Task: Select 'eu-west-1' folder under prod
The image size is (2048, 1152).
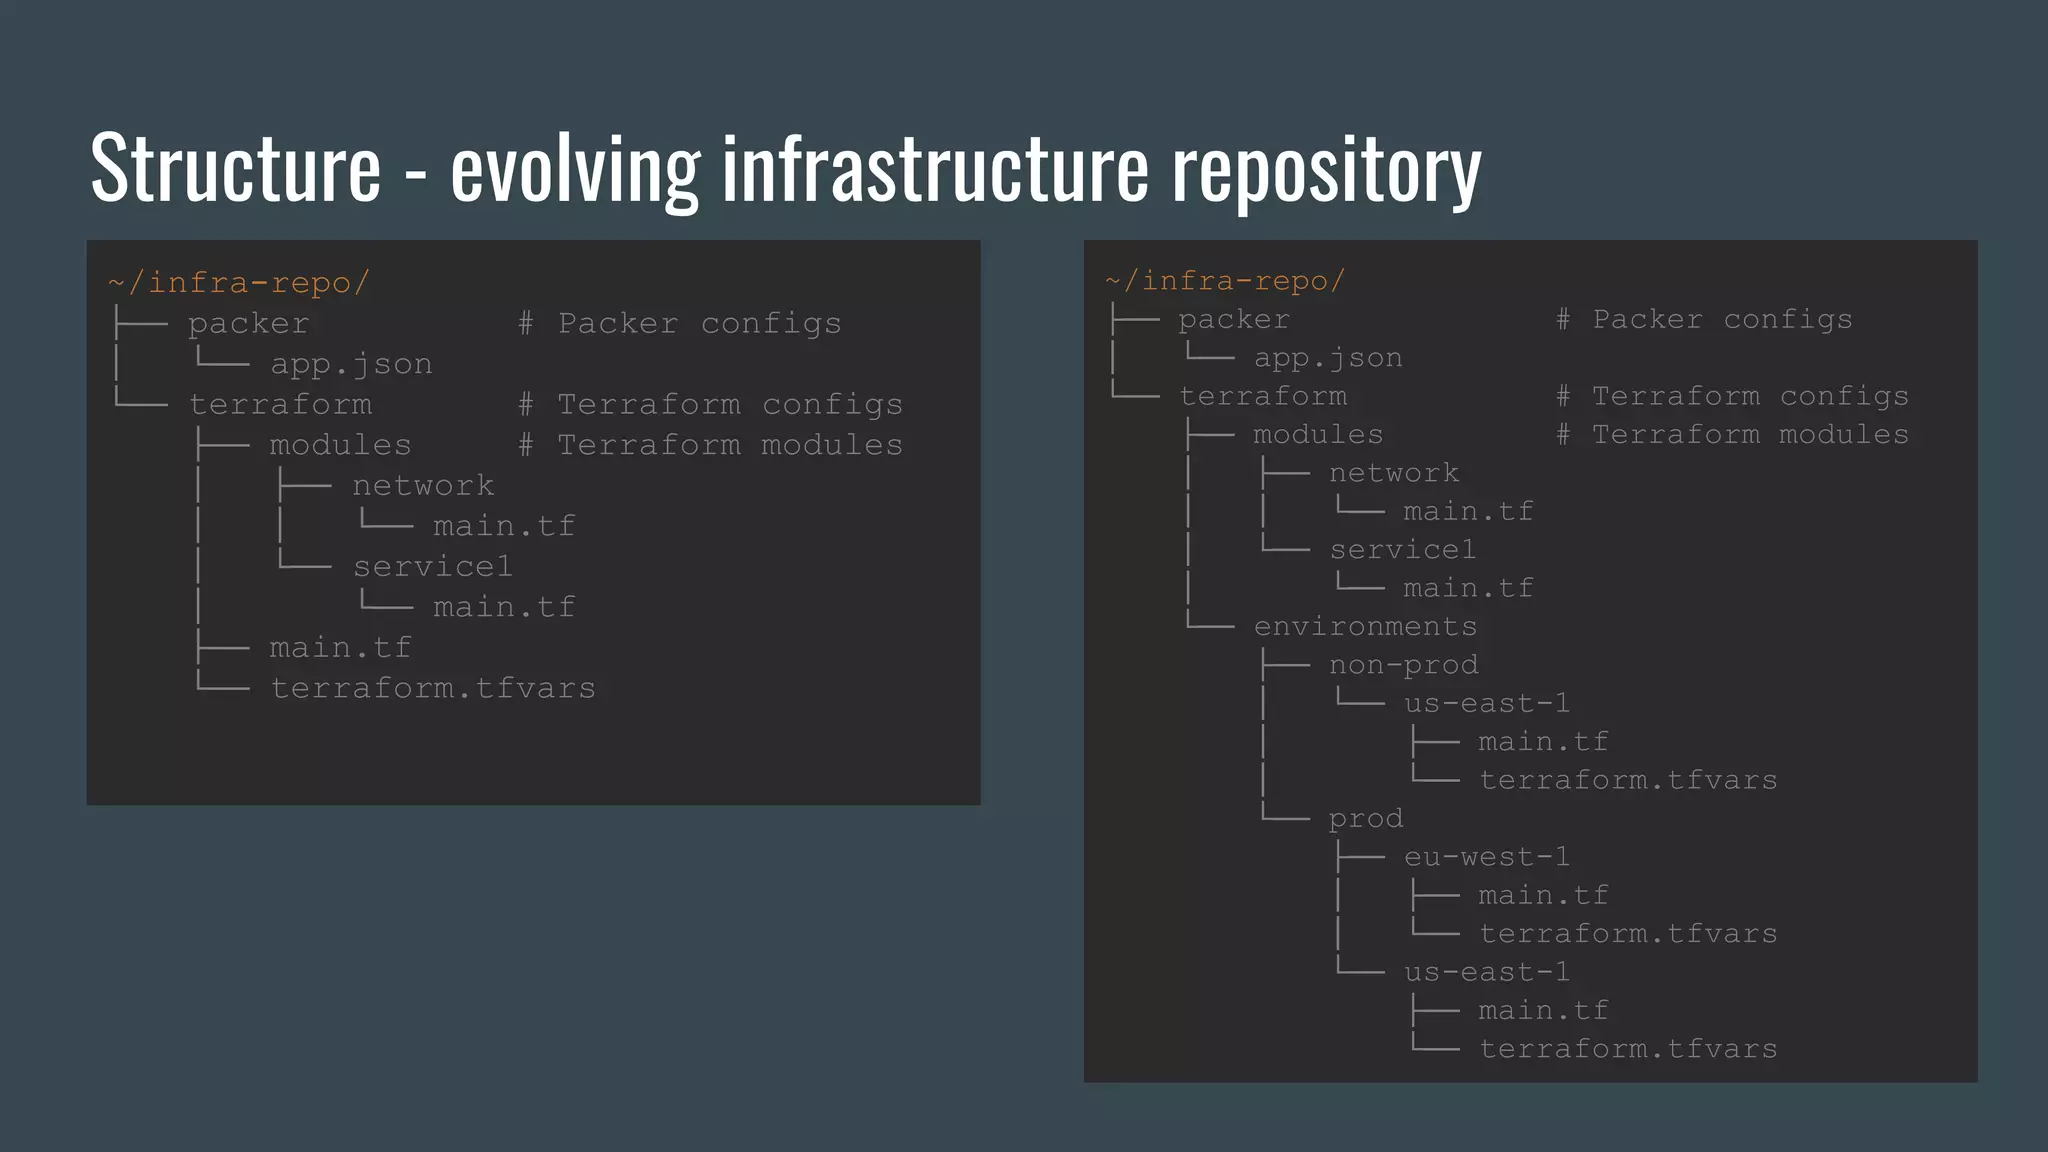Action: point(1486,857)
